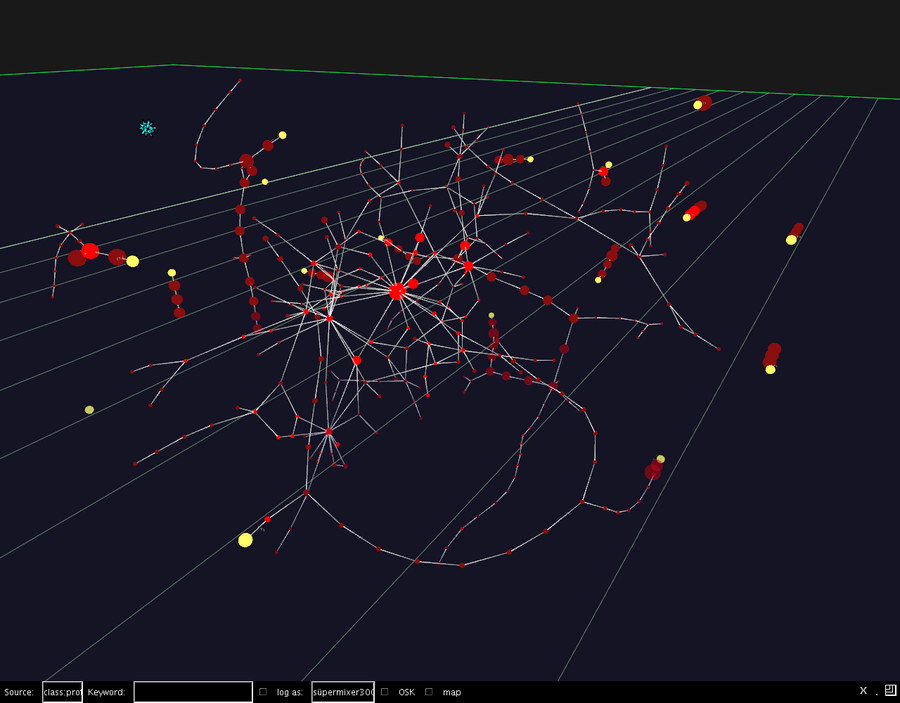Focus the empty Keyword input field
This screenshot has width=900, height=703.
point(193,692)
